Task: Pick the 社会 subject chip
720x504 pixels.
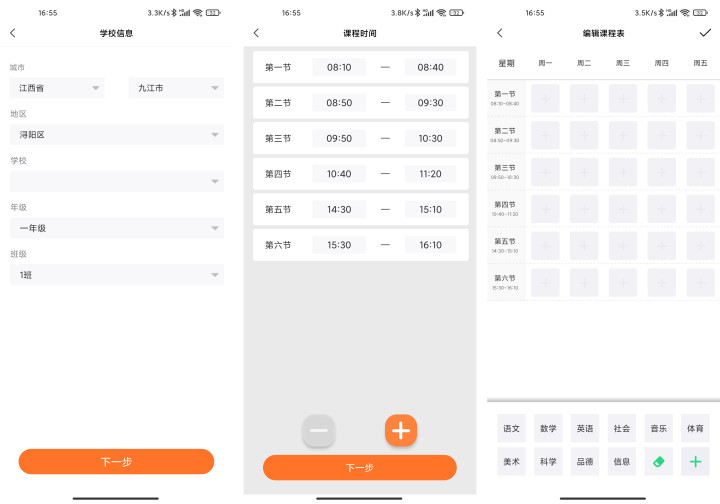Action: [x=622, y=428]
